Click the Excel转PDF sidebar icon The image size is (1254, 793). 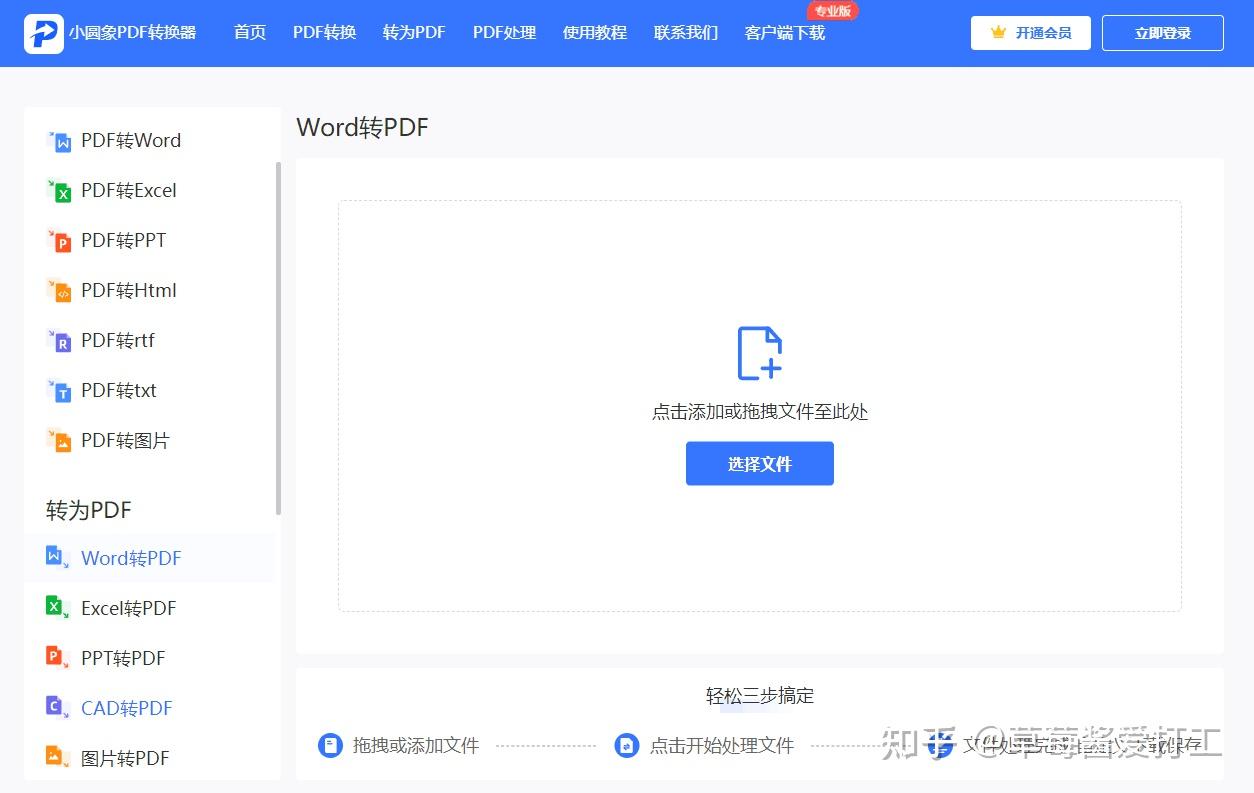click(58, 608)
